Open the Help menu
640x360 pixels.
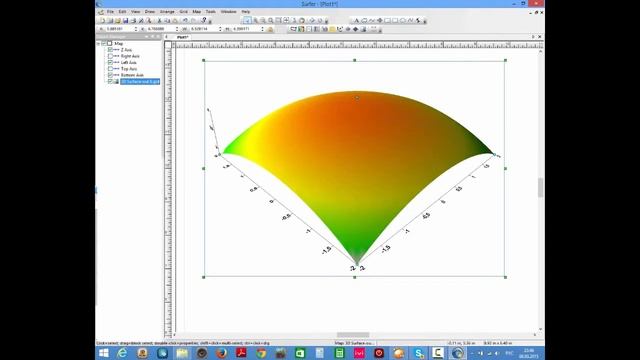246,12
